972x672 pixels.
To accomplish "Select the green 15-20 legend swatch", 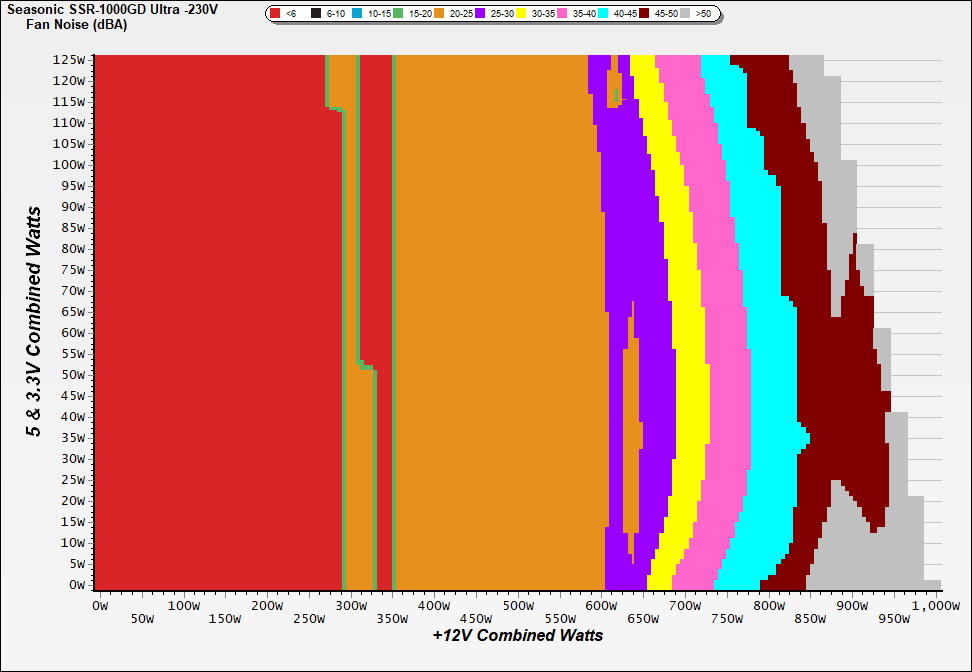I will tap(399, 14).
